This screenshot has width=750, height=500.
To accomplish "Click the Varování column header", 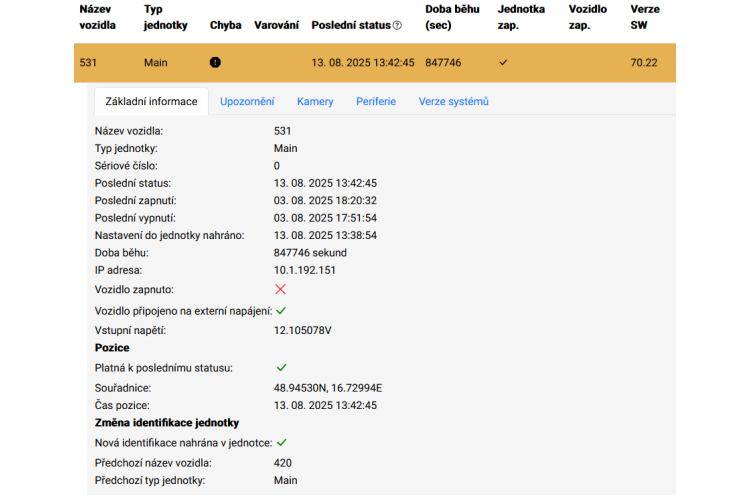I will [276, 25].
